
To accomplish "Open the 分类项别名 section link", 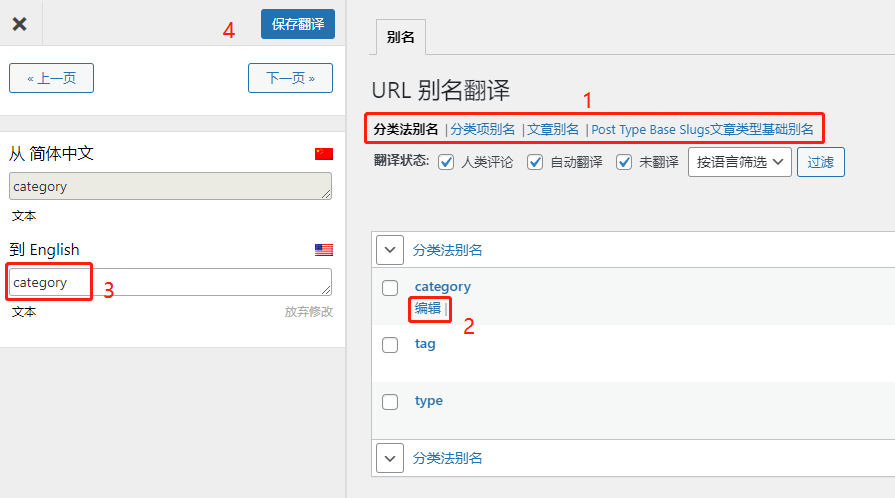I will (x=483, y=129).
